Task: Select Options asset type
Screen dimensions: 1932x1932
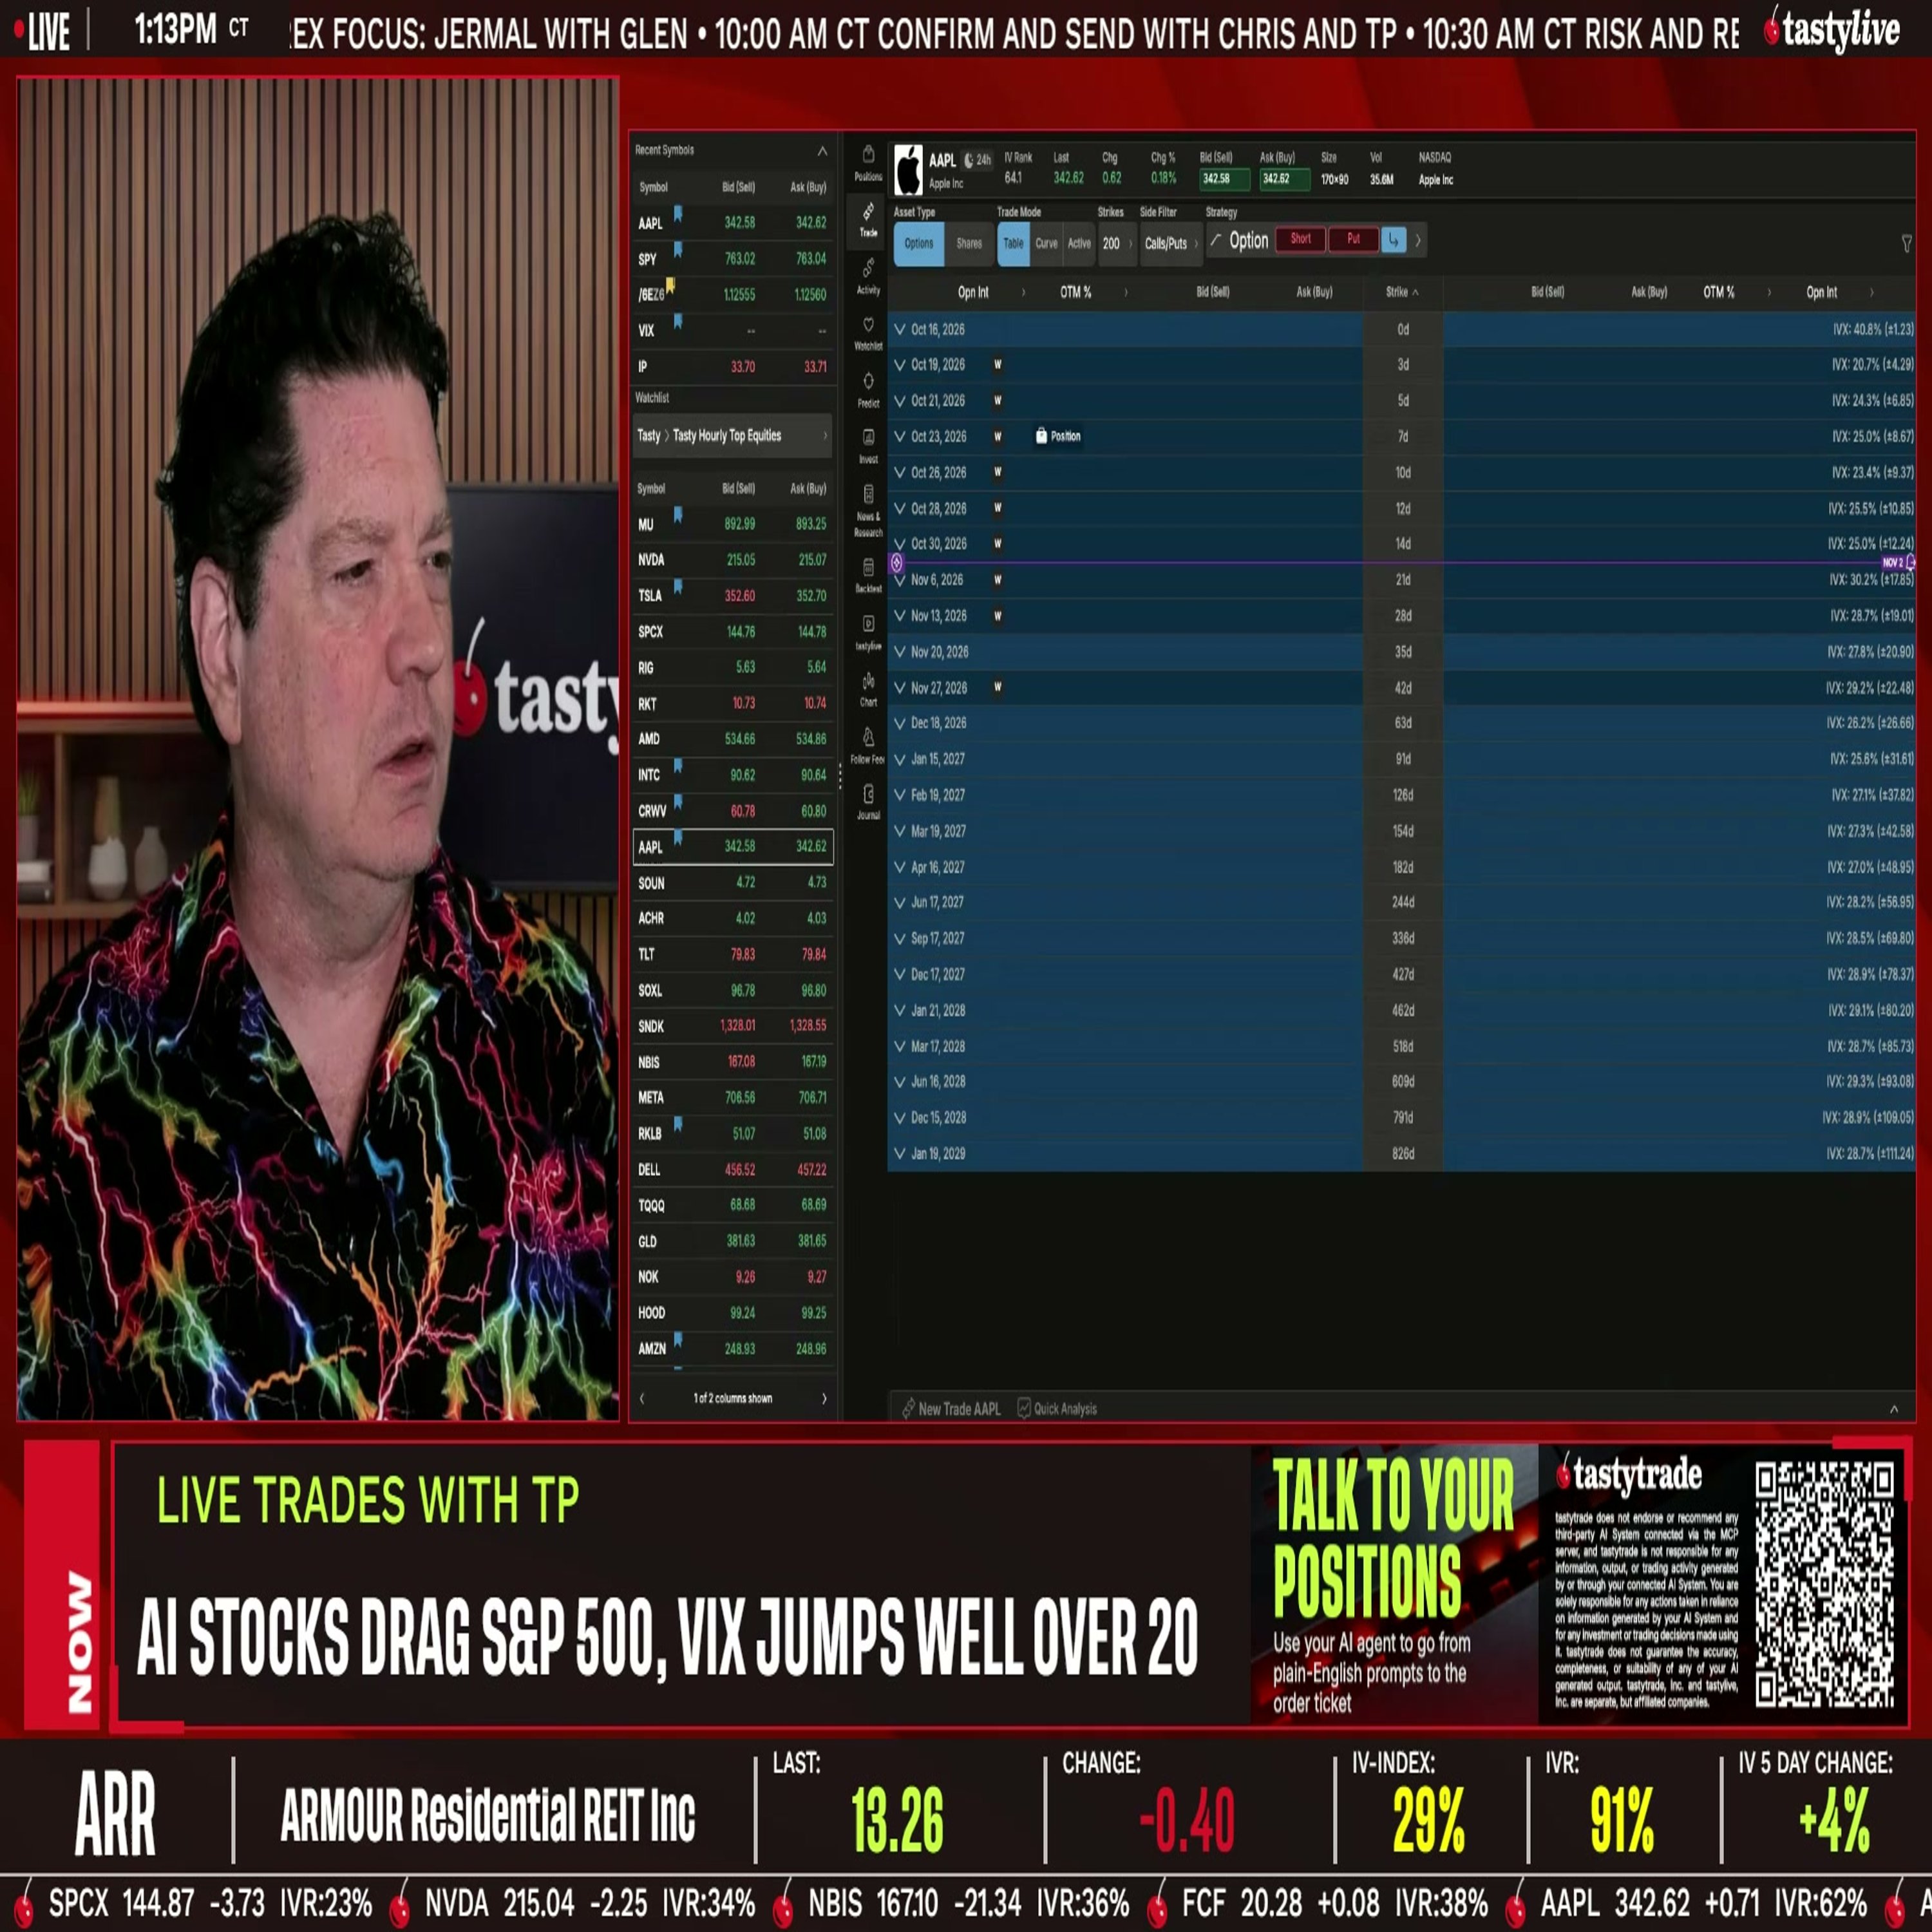Action: click(x=918, y=243)
